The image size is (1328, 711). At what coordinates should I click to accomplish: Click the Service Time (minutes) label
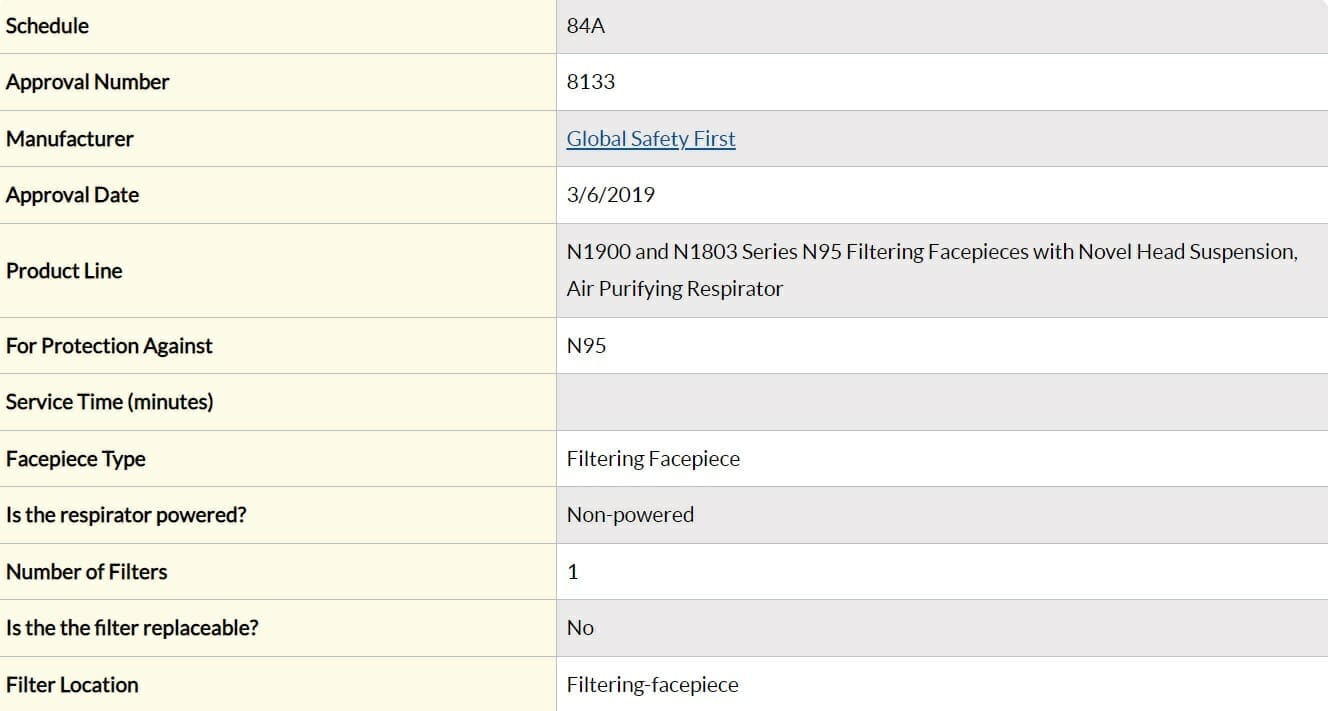point(110,402)
